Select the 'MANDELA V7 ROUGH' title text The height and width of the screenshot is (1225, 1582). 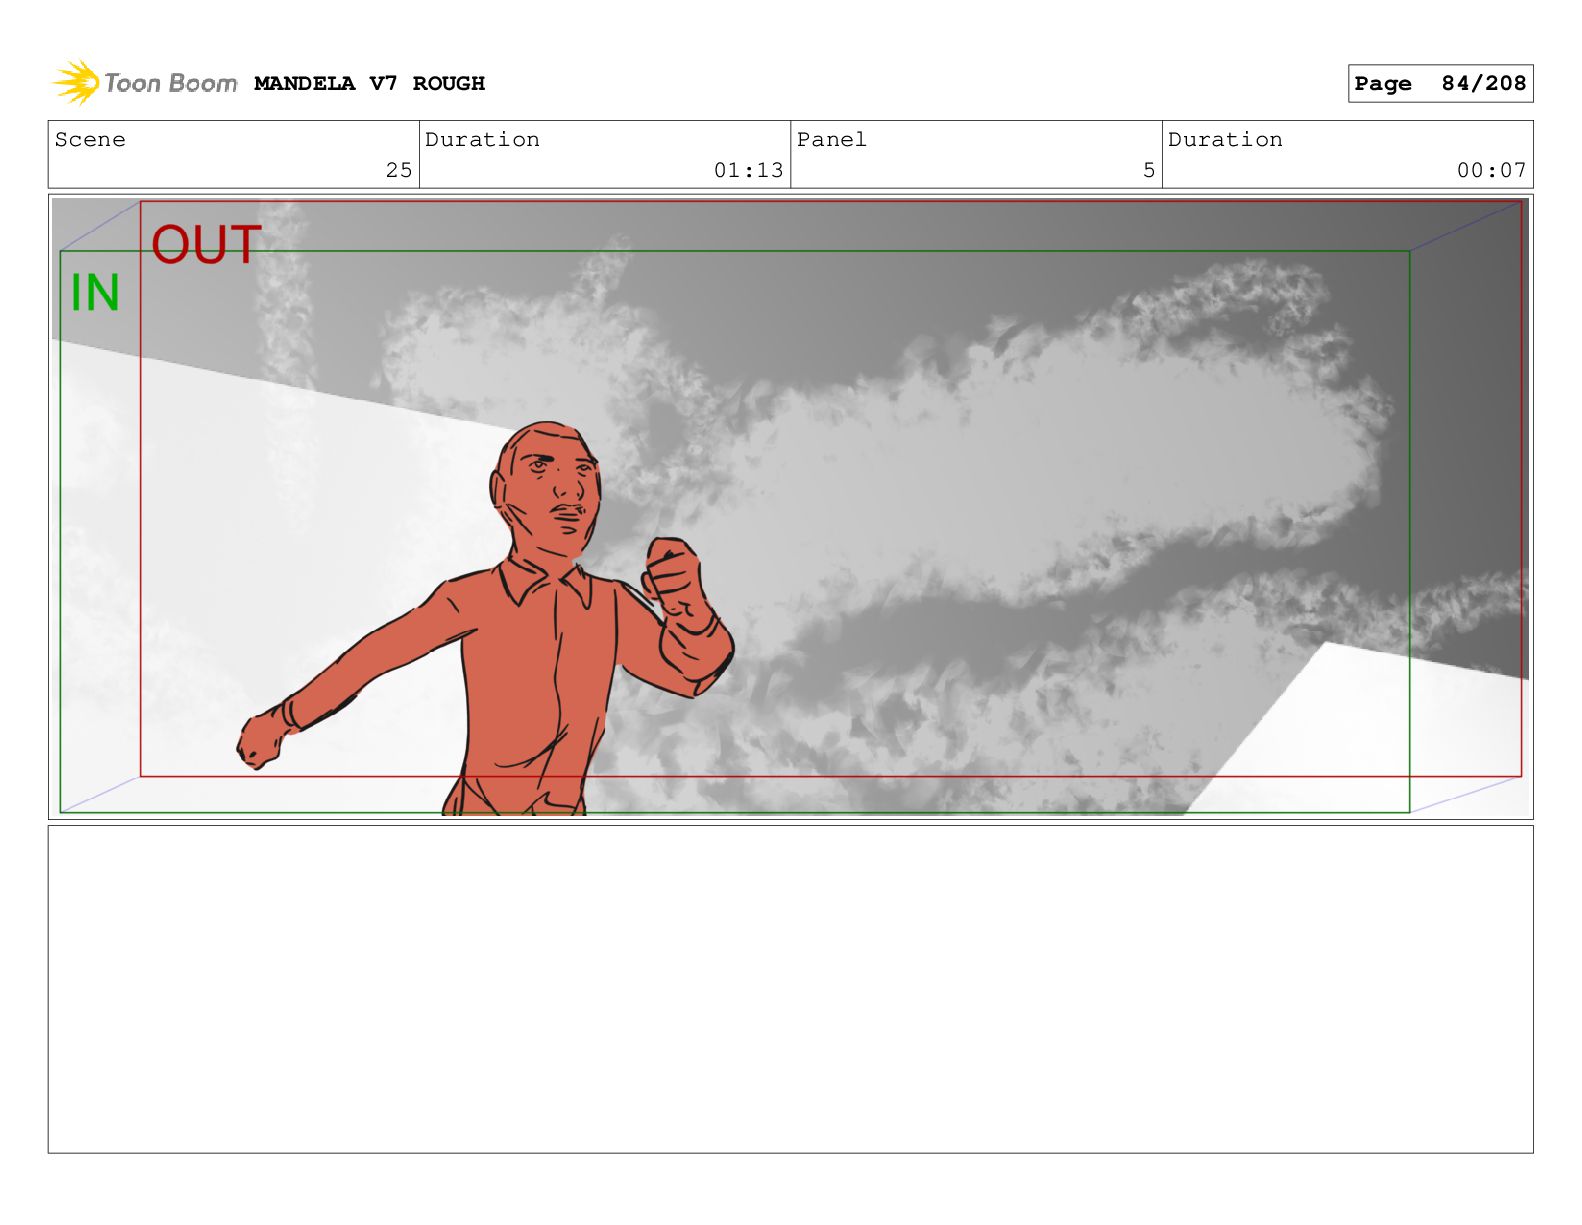pyautogui.click(x=369, y=84)
